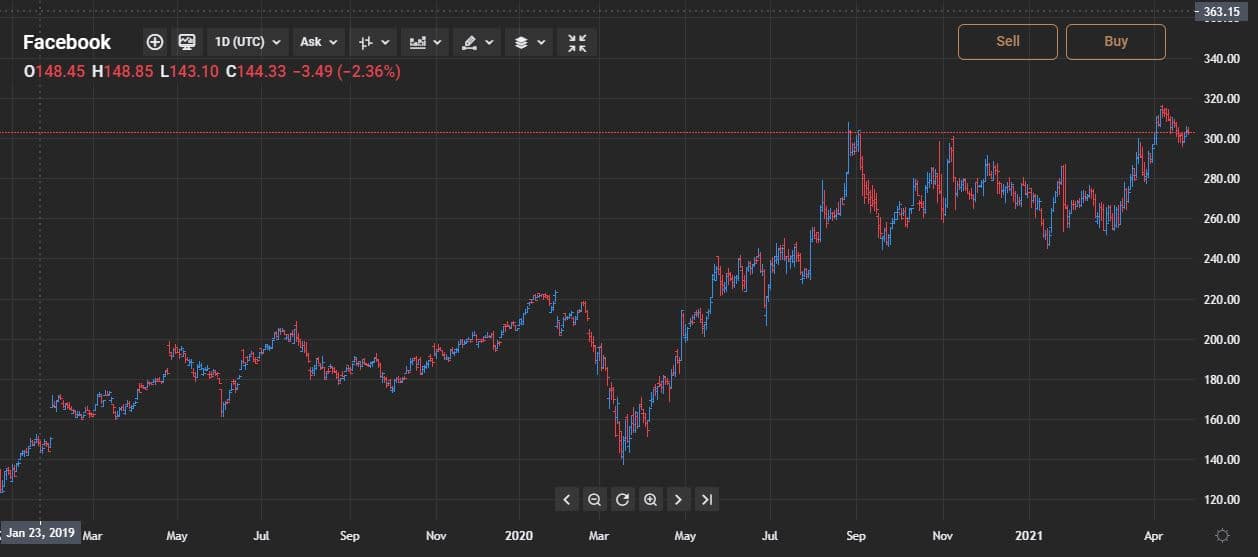Screen dimensions: 1258x557
Task: Click the 340.00 price axis label
Action: (x=1223, y=59)
